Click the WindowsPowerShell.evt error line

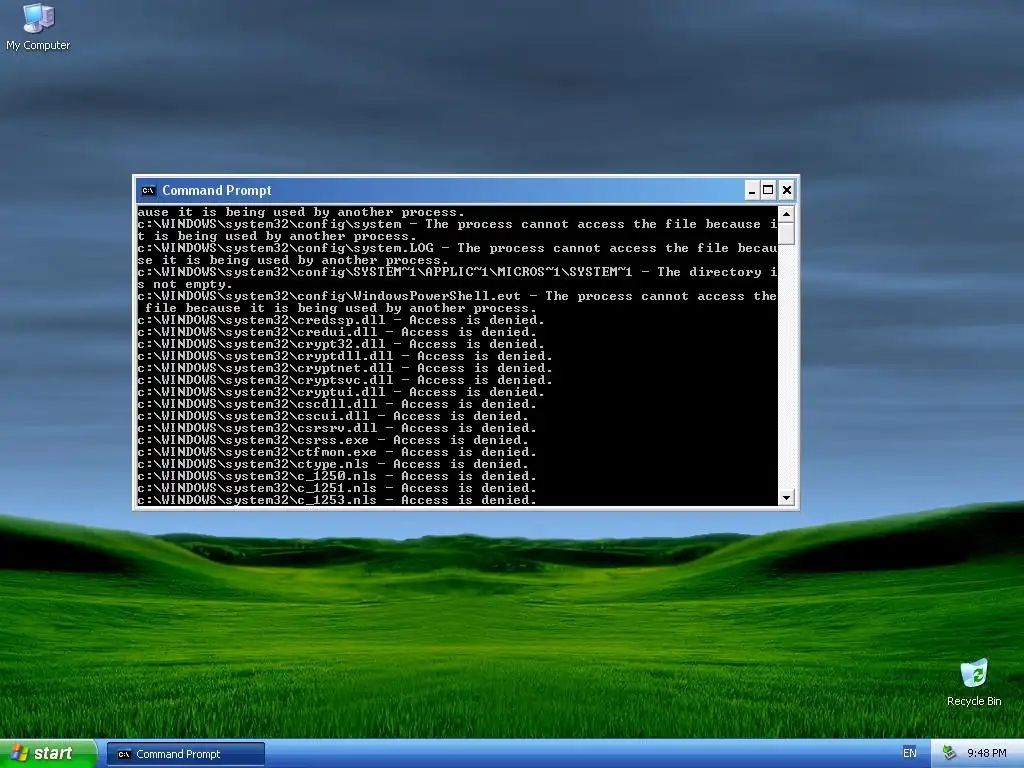point(457,302)
